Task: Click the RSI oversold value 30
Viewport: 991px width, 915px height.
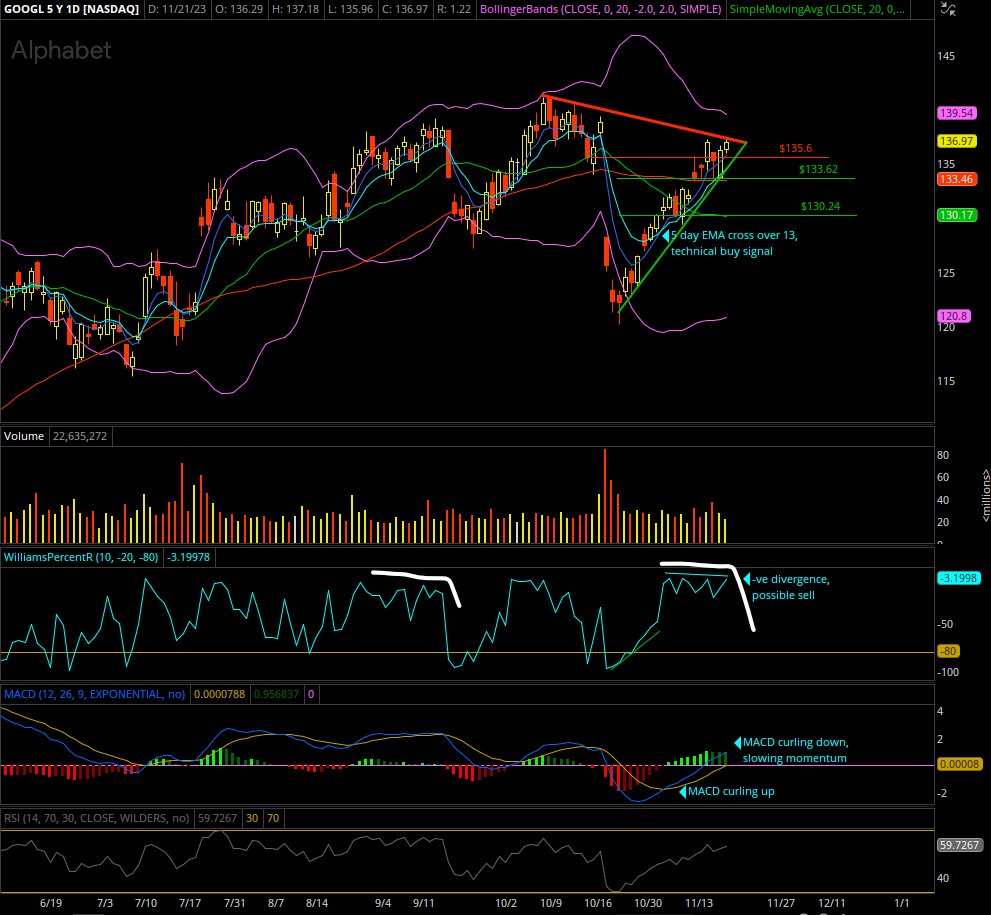Action: 252,818
